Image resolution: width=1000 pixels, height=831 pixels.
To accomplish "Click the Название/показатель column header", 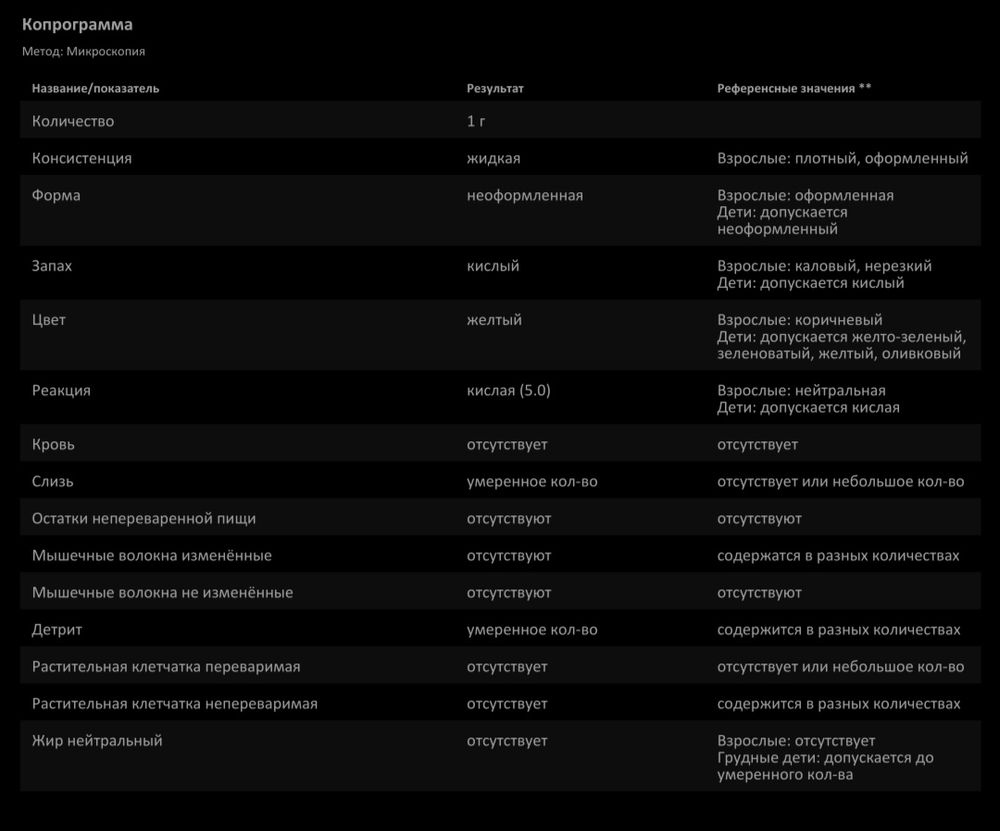I will click(x=95, y=88).
